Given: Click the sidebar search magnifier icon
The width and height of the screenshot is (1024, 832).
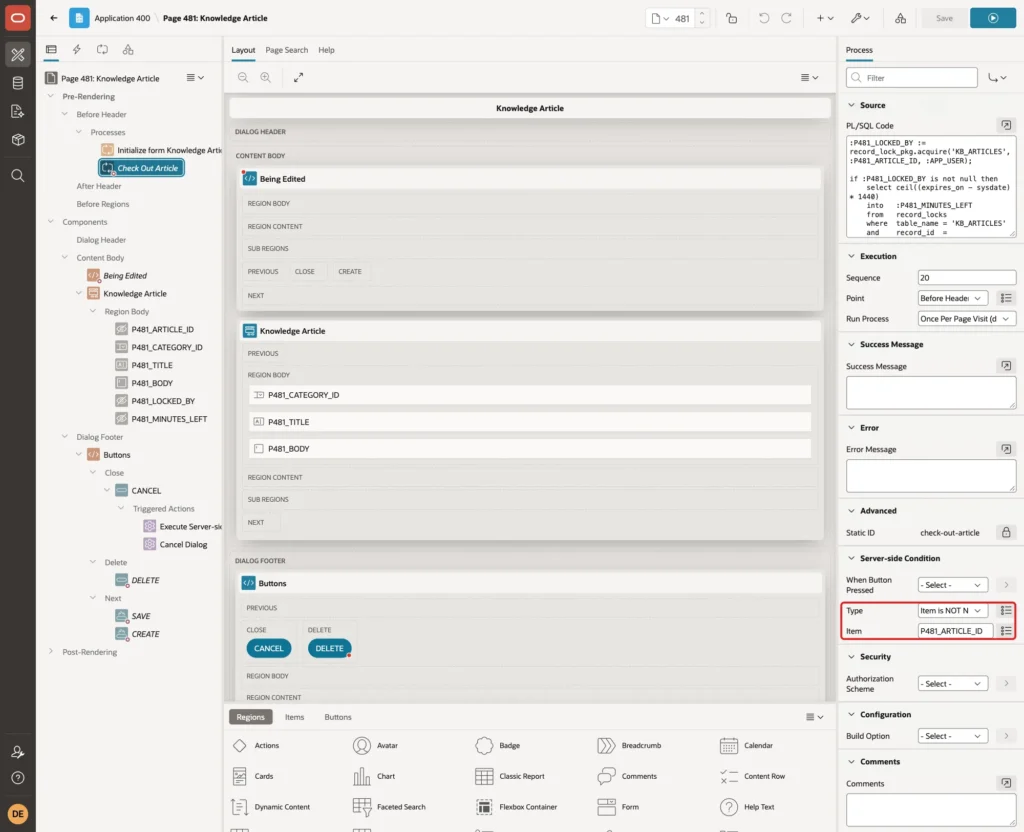Looking at the screenshot, I should click(18, 176).
